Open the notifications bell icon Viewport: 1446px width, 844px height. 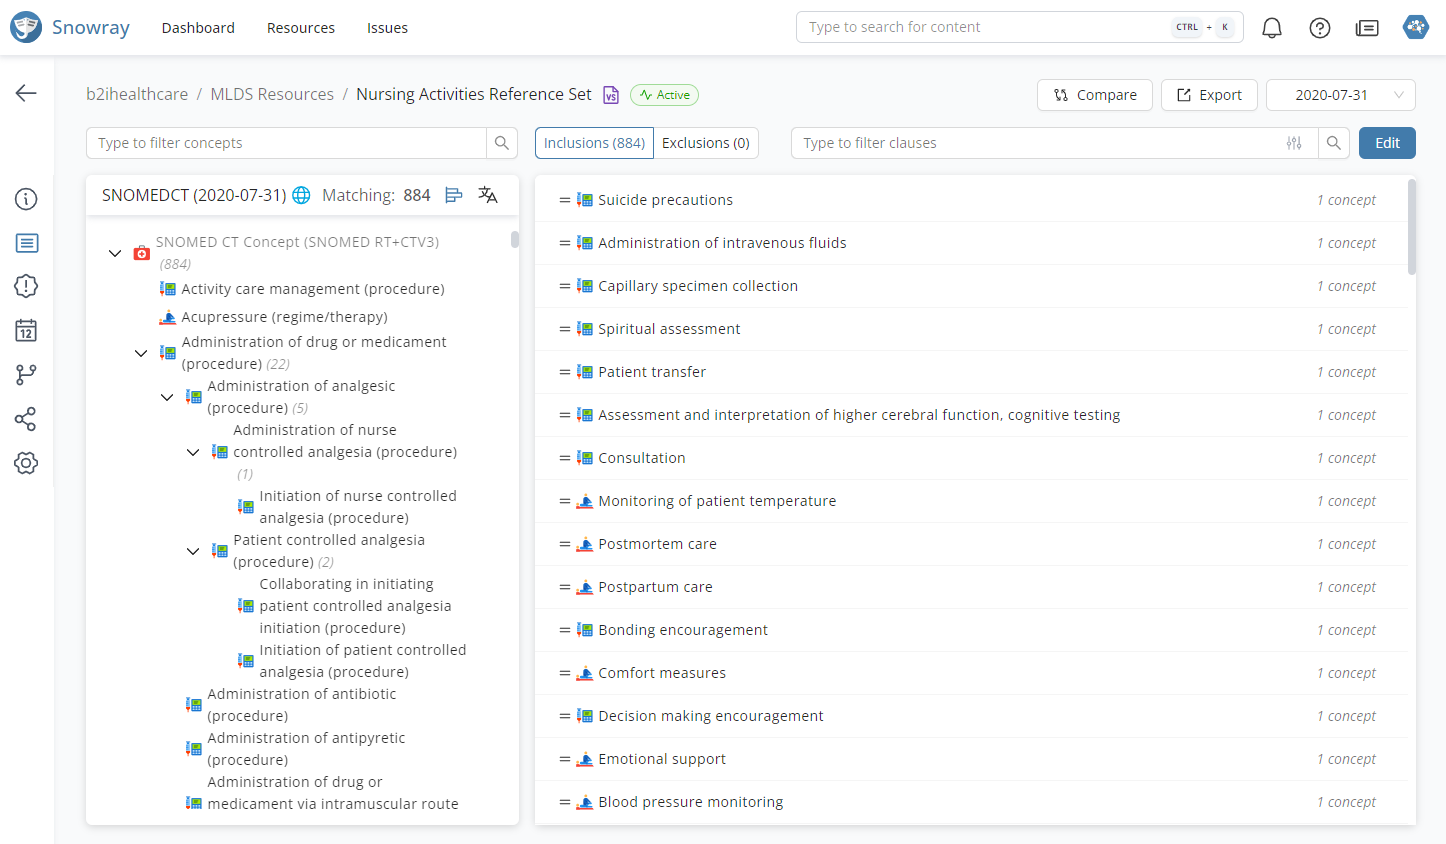(1271, 28)
